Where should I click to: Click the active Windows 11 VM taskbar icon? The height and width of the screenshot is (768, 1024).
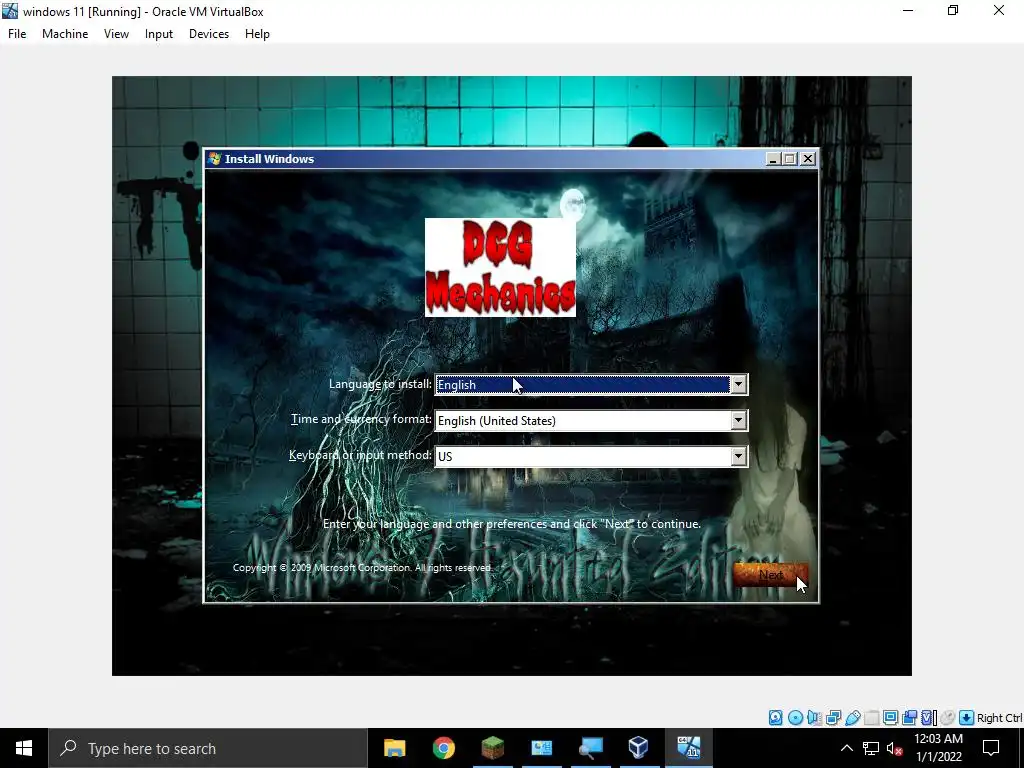click(x=688, y=748)
